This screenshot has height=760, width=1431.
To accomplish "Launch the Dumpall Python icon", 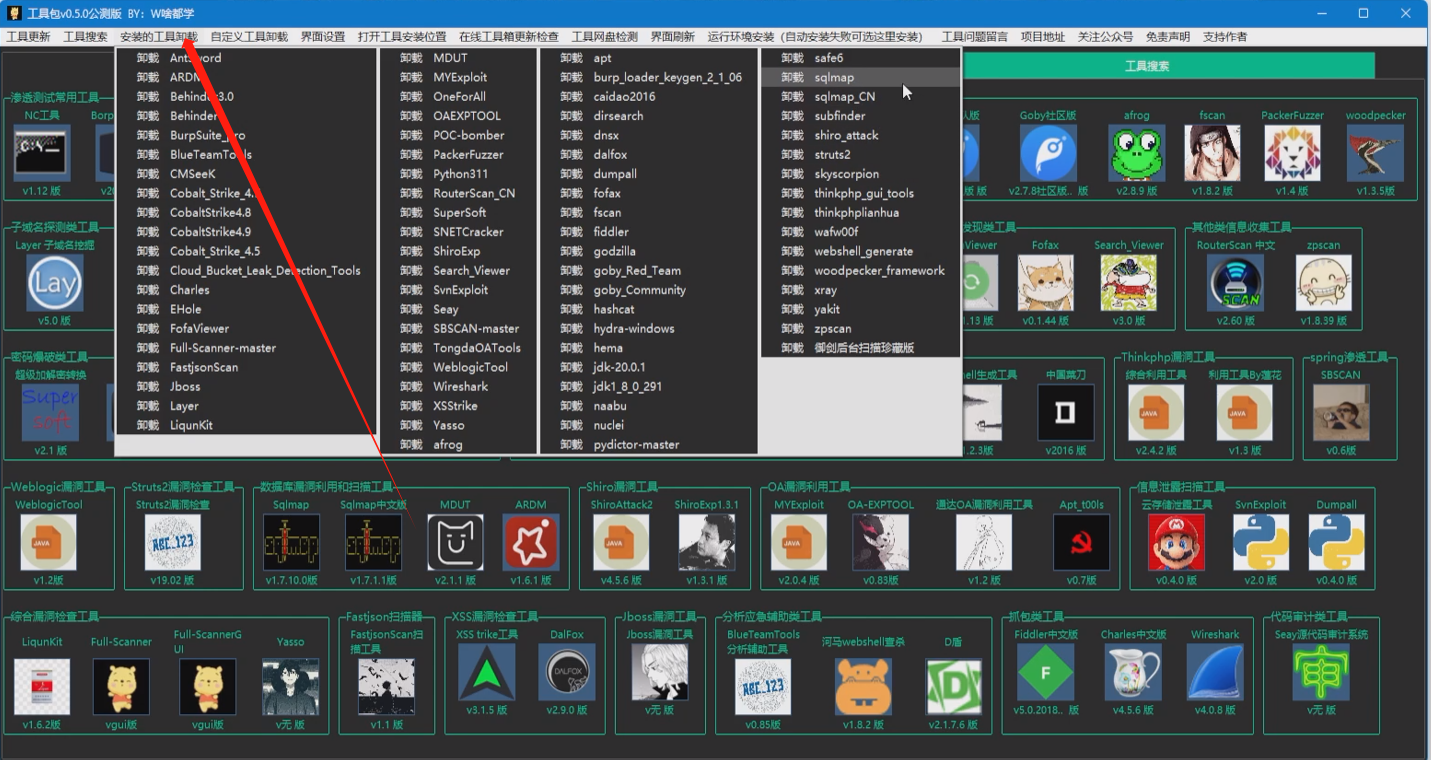I will pos(1337,543).
